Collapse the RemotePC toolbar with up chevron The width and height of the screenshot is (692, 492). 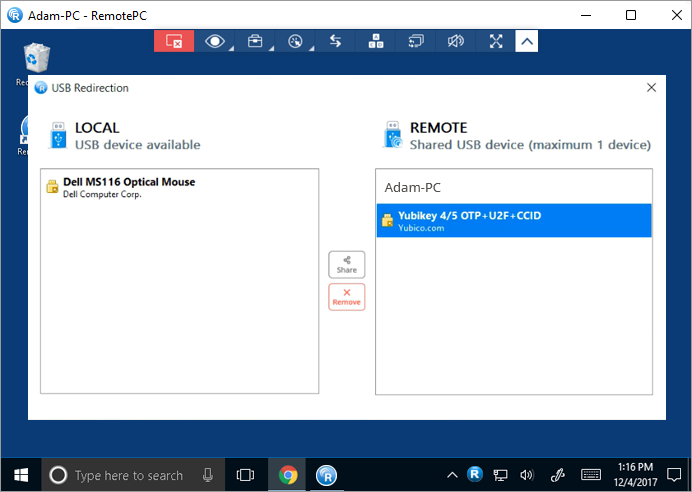(527, 41)
